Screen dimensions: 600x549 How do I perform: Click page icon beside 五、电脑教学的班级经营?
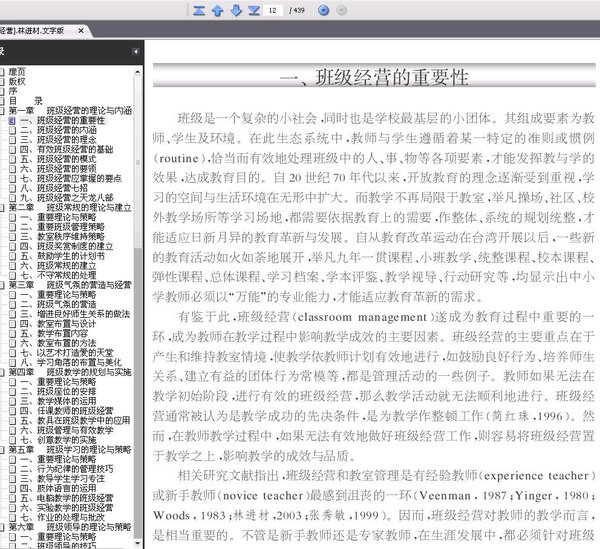tap(13, 498)
